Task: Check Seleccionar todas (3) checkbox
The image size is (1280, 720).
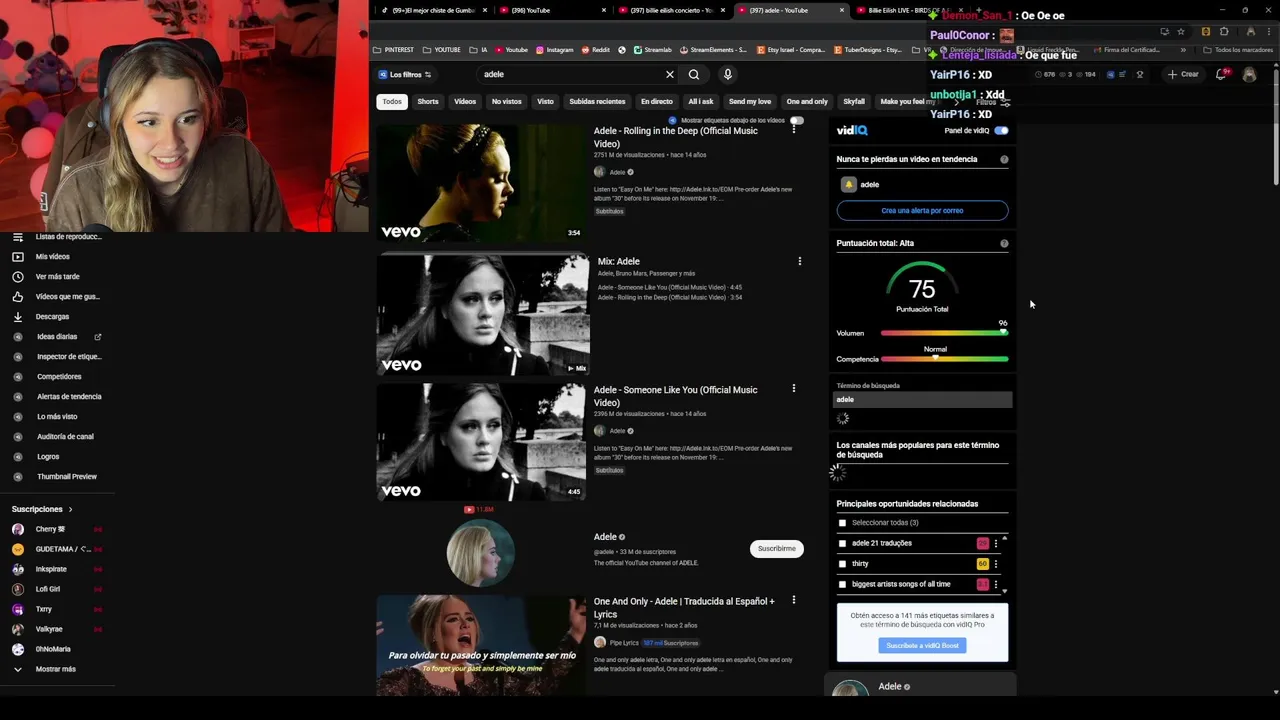Action: click(x=842, y=523)
